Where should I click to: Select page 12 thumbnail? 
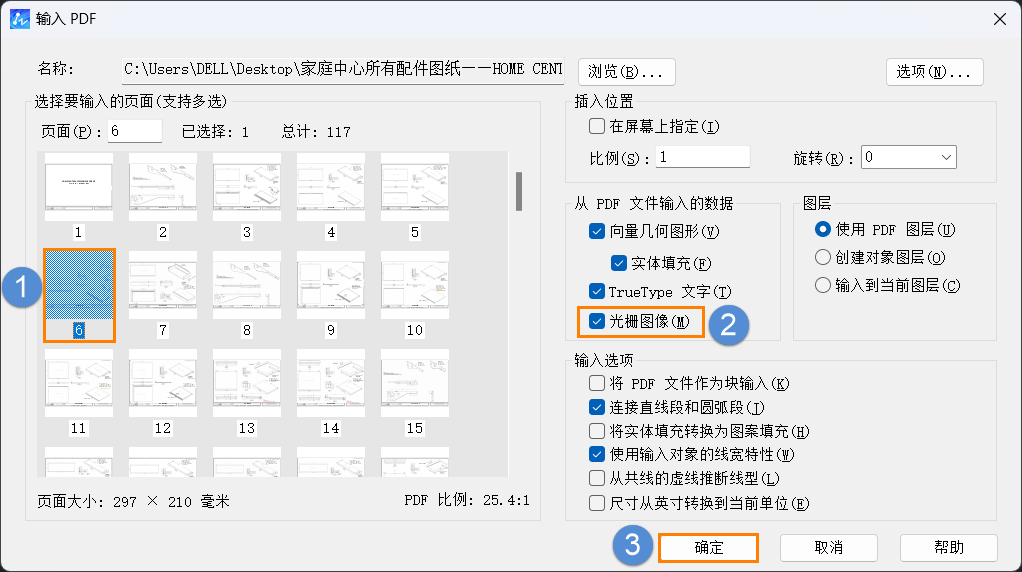[163, 383]
